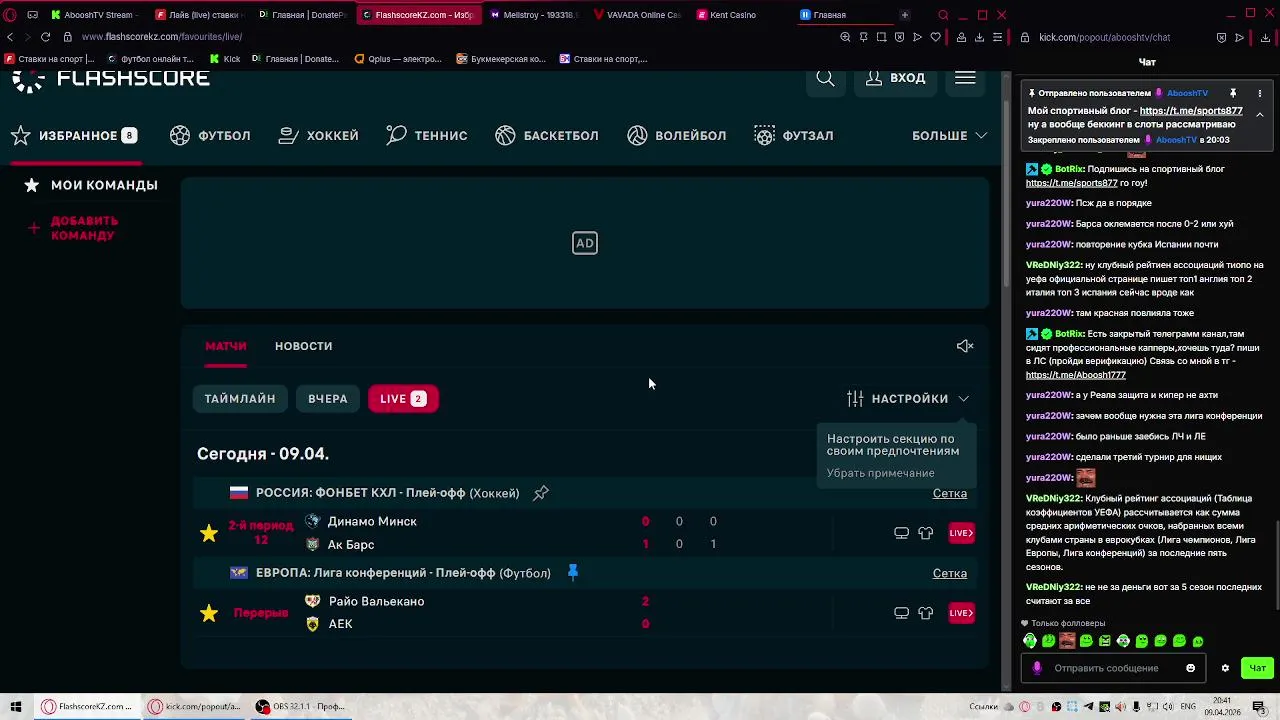Select the LIVE 2 filter

403,399
